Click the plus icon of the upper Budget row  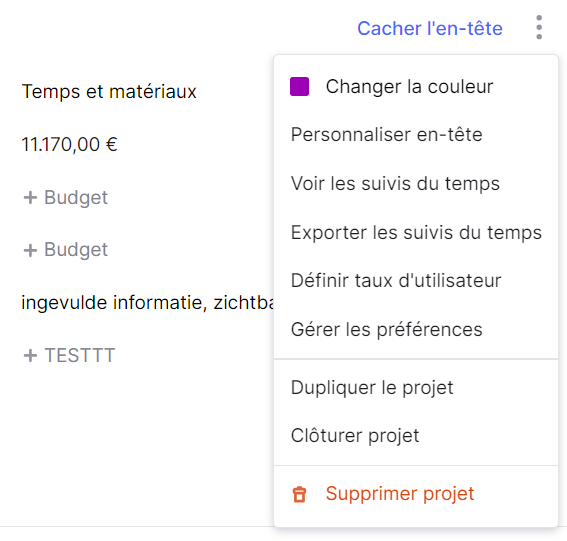30,197
